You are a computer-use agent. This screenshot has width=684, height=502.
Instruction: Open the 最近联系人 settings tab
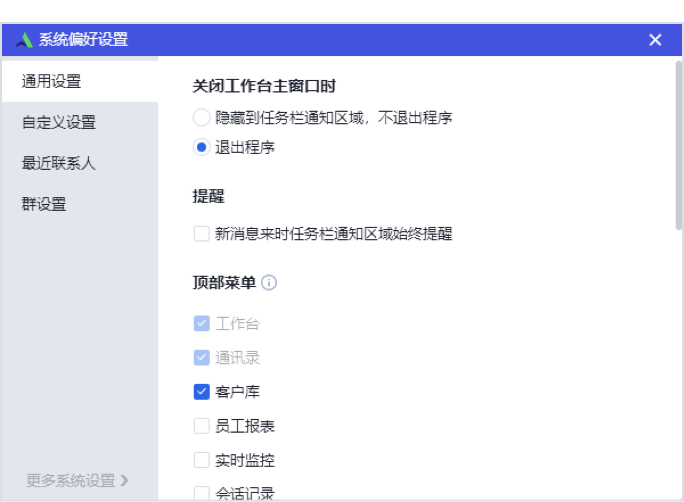click(80, 163)
